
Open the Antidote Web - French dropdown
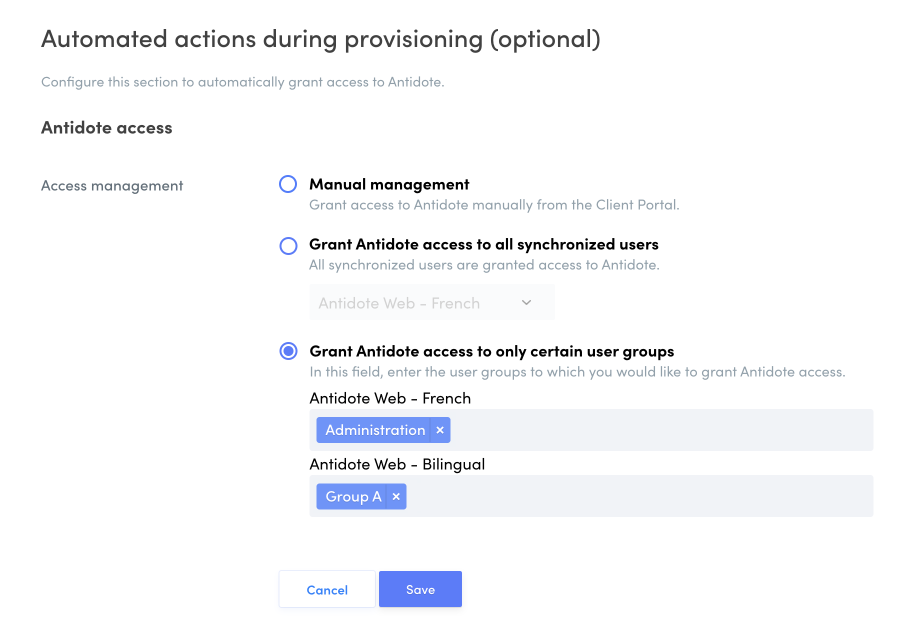point(432,303)
